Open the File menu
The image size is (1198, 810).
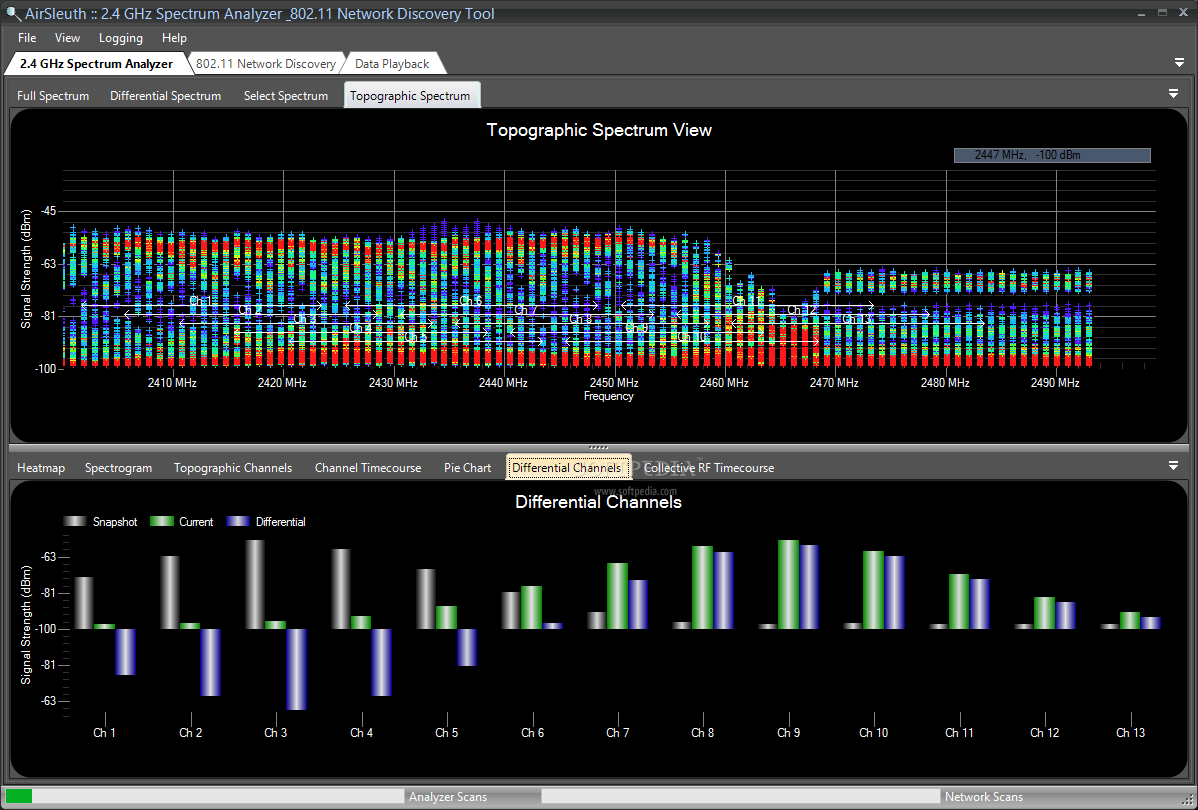tap(27, 37)
